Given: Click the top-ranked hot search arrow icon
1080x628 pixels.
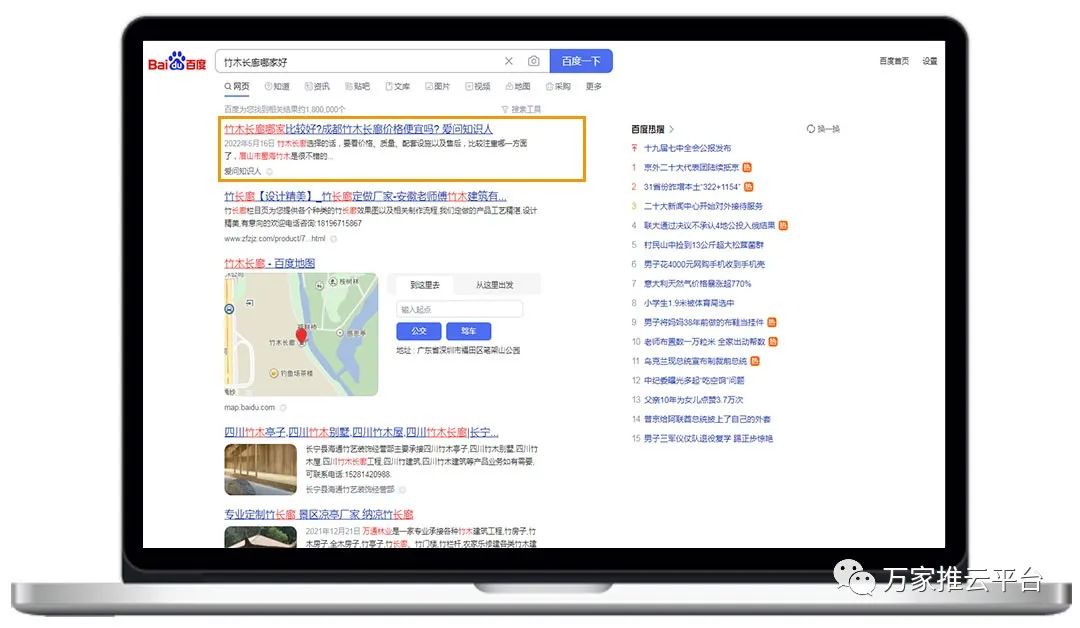Looking at the screenshot, I should tap(634, 148).
